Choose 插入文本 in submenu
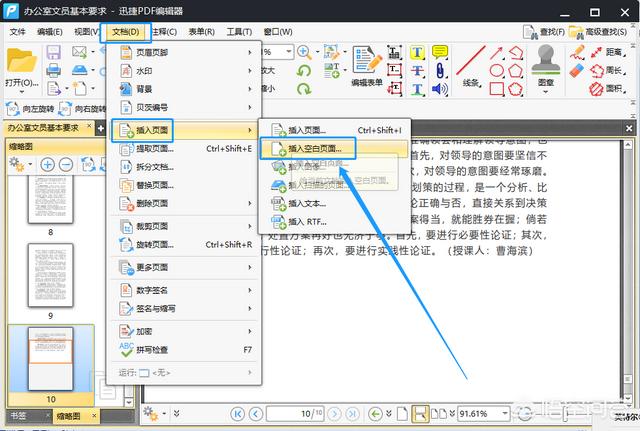 click(x=334, y=203)
